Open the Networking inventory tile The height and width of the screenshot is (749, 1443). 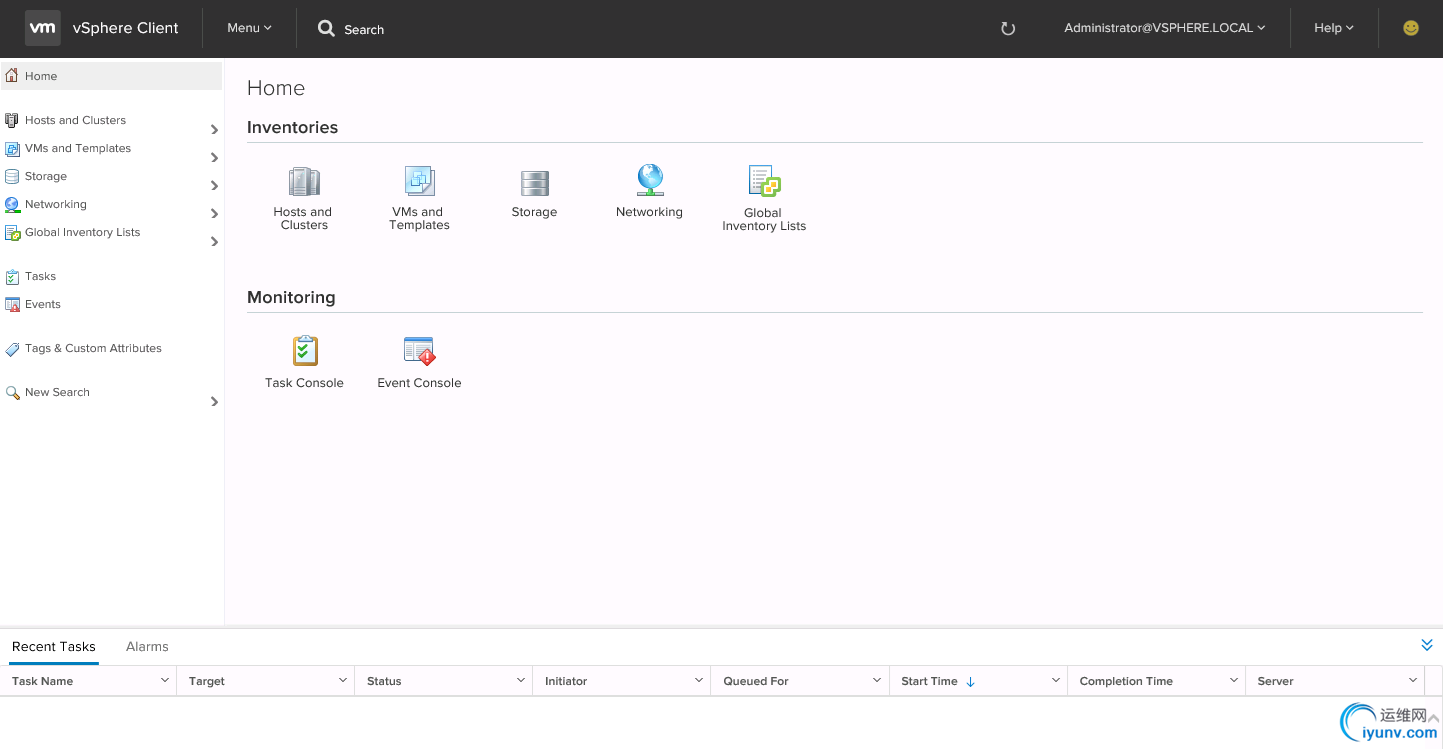click(649, 191)
